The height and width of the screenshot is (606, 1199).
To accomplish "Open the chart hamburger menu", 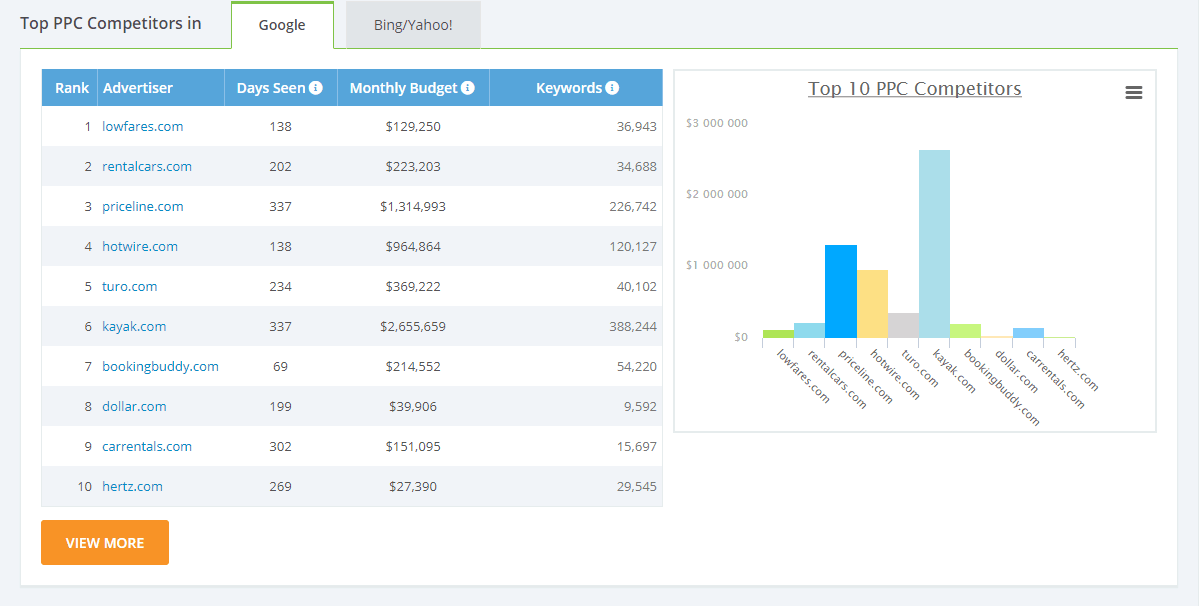I will click(x=1133, y=92).
